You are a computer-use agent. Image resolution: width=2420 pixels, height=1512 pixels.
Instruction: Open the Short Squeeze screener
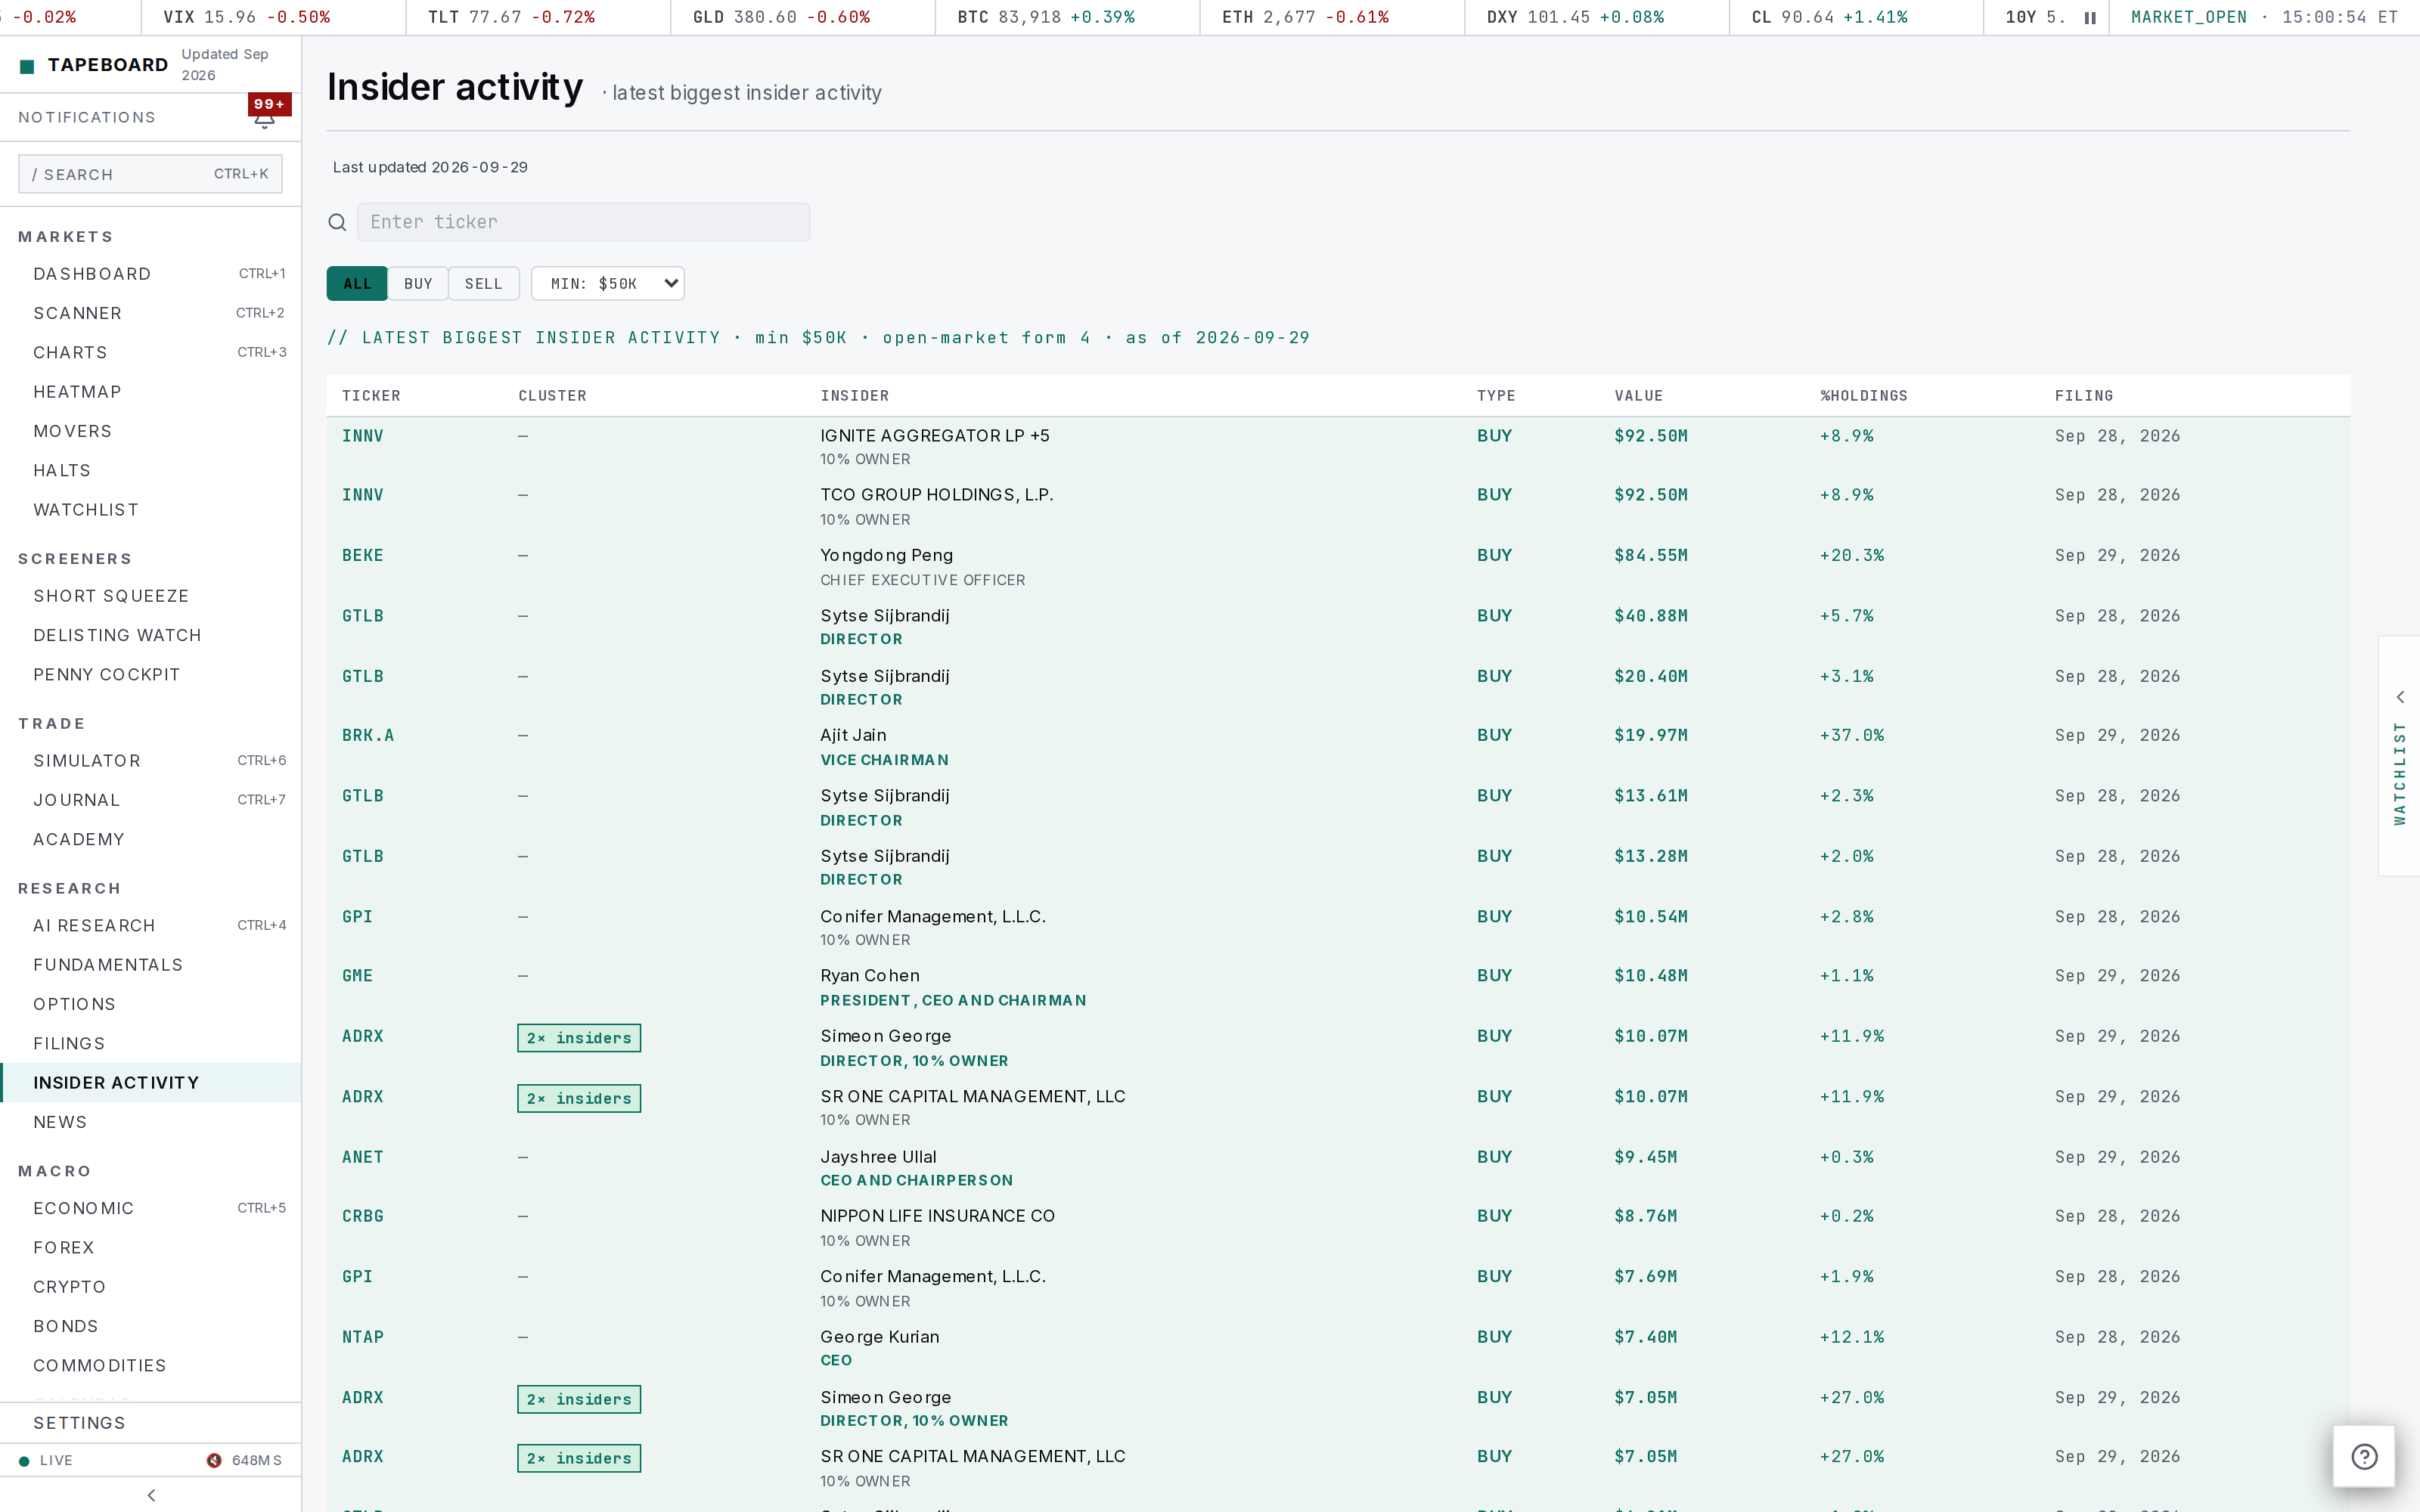tap(150, 596)
